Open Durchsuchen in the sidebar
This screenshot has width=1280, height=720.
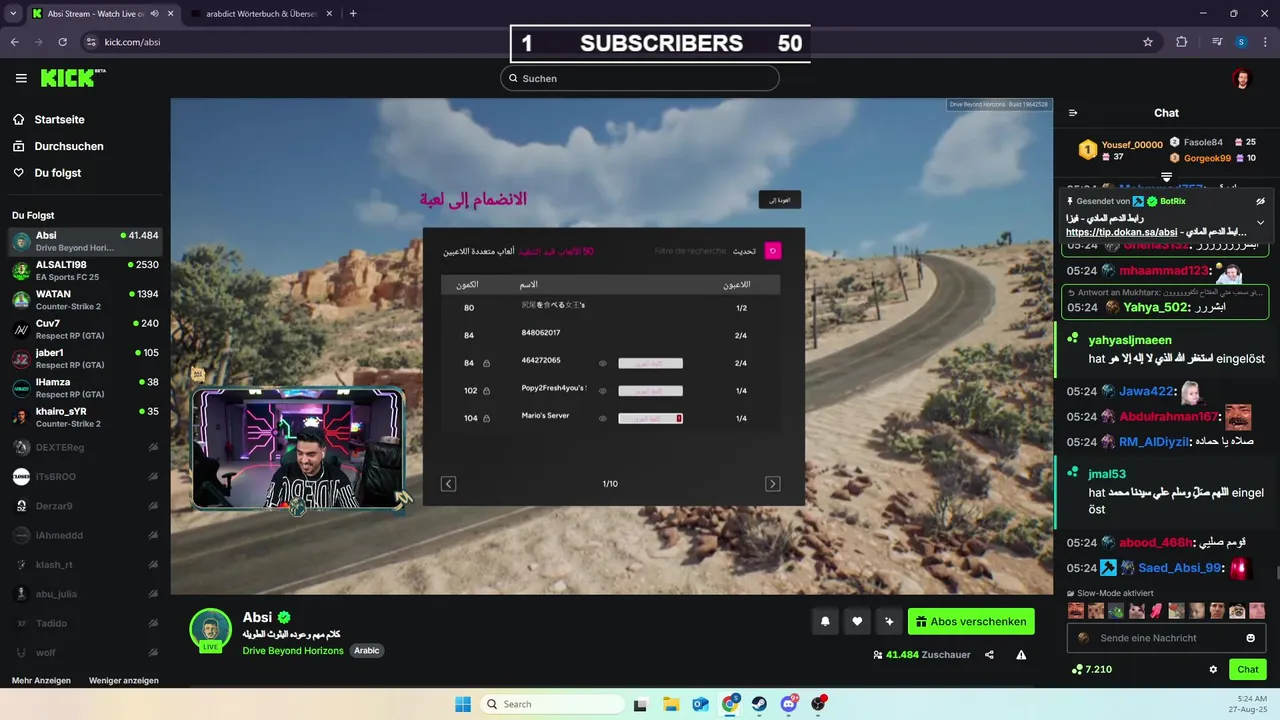point(69,146)
